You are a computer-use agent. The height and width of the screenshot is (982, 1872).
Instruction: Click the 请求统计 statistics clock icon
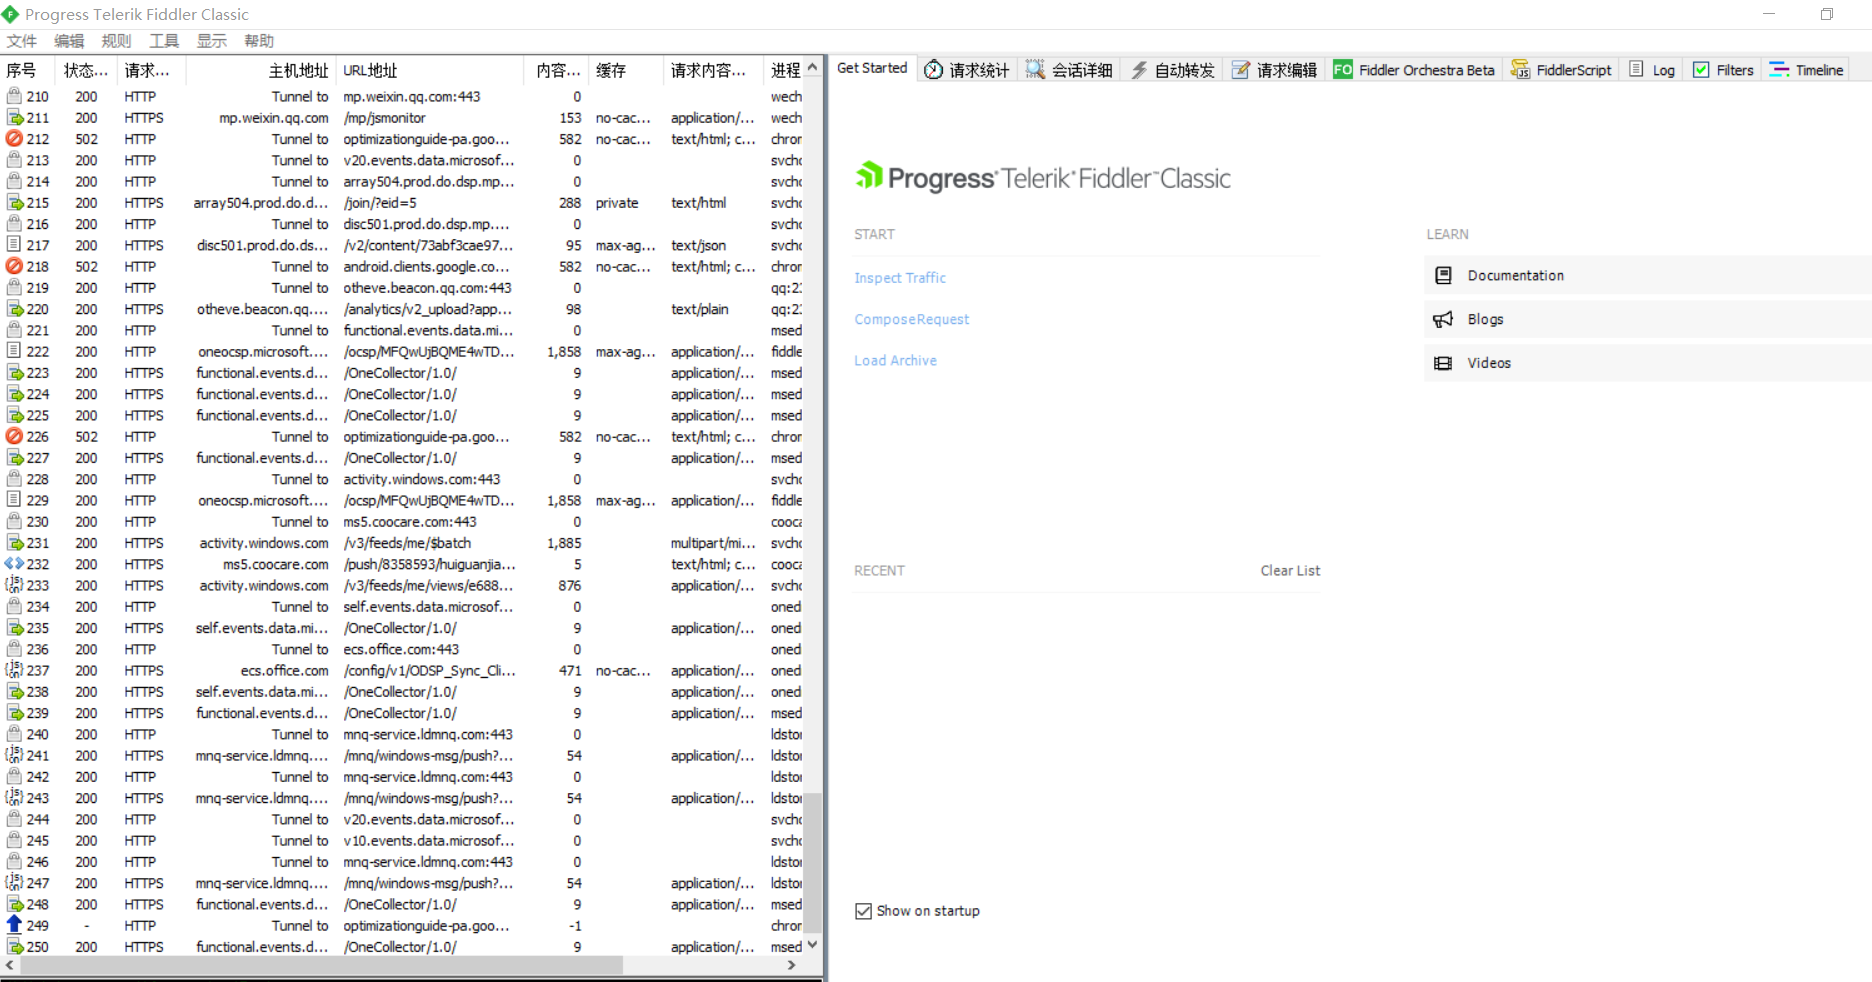point(933,70)
